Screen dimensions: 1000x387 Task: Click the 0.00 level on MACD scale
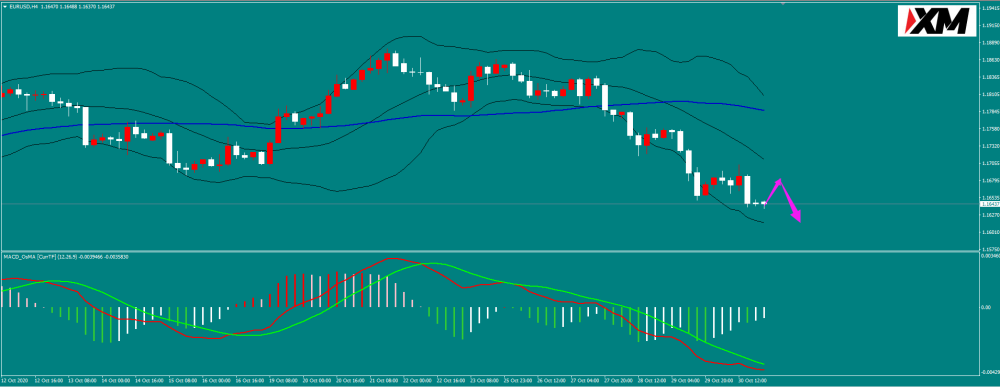985,307
